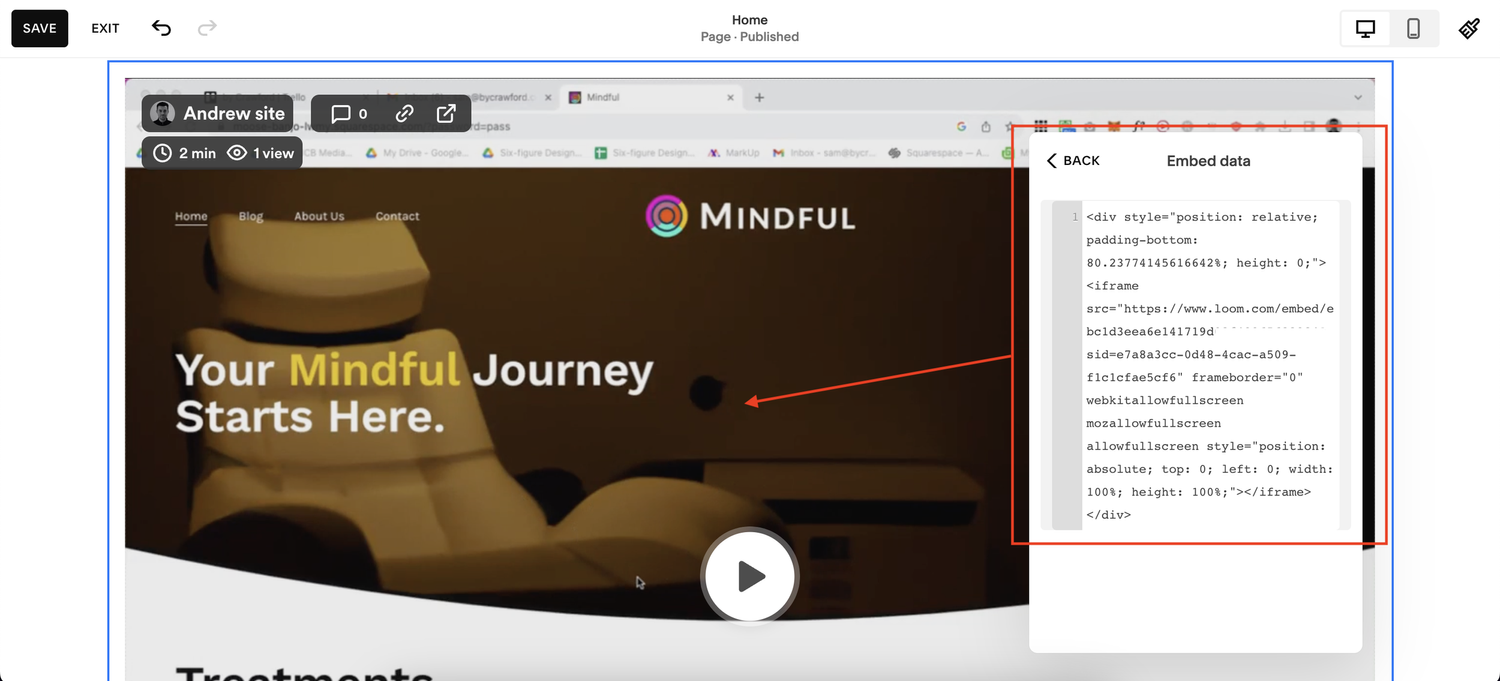
Task: Redo the undone edit
Action: click(x=207, y=28)
